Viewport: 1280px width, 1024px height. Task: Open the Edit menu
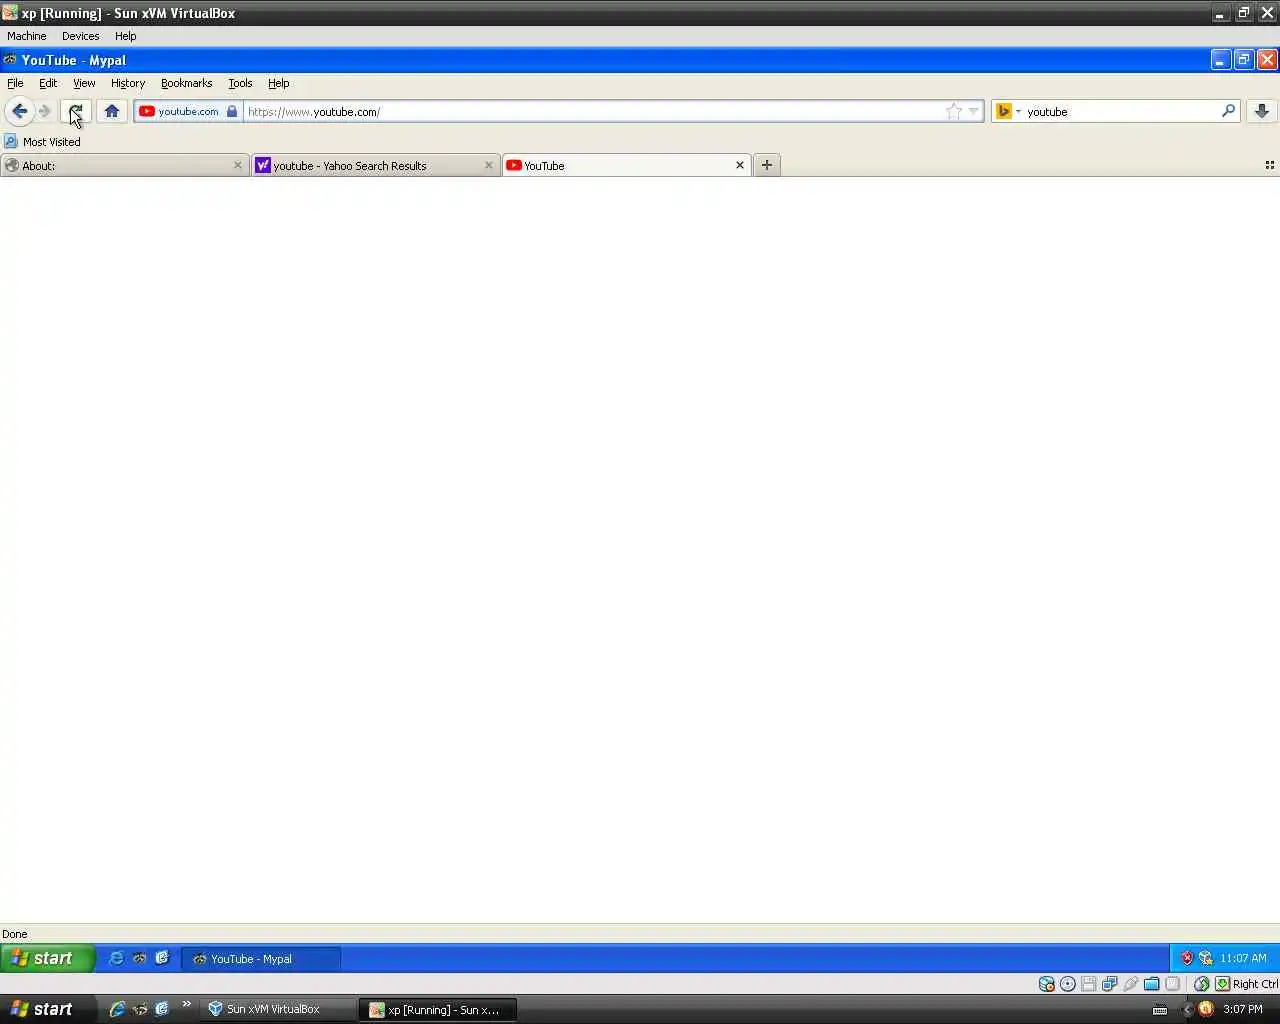click(x=48, y=83)
